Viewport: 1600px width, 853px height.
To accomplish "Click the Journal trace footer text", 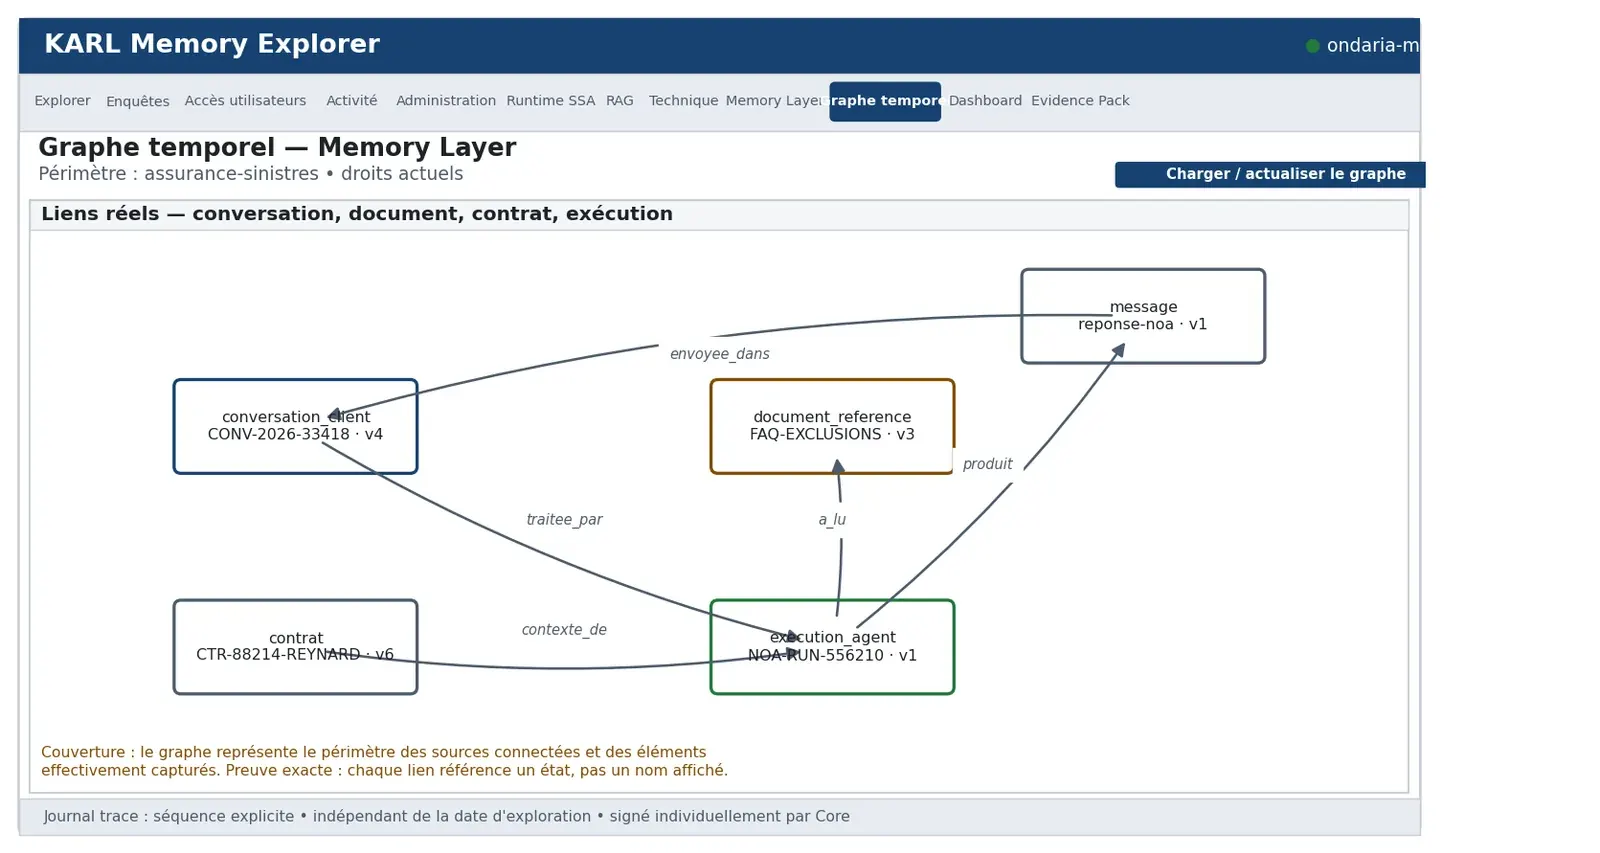I will 446,816.
